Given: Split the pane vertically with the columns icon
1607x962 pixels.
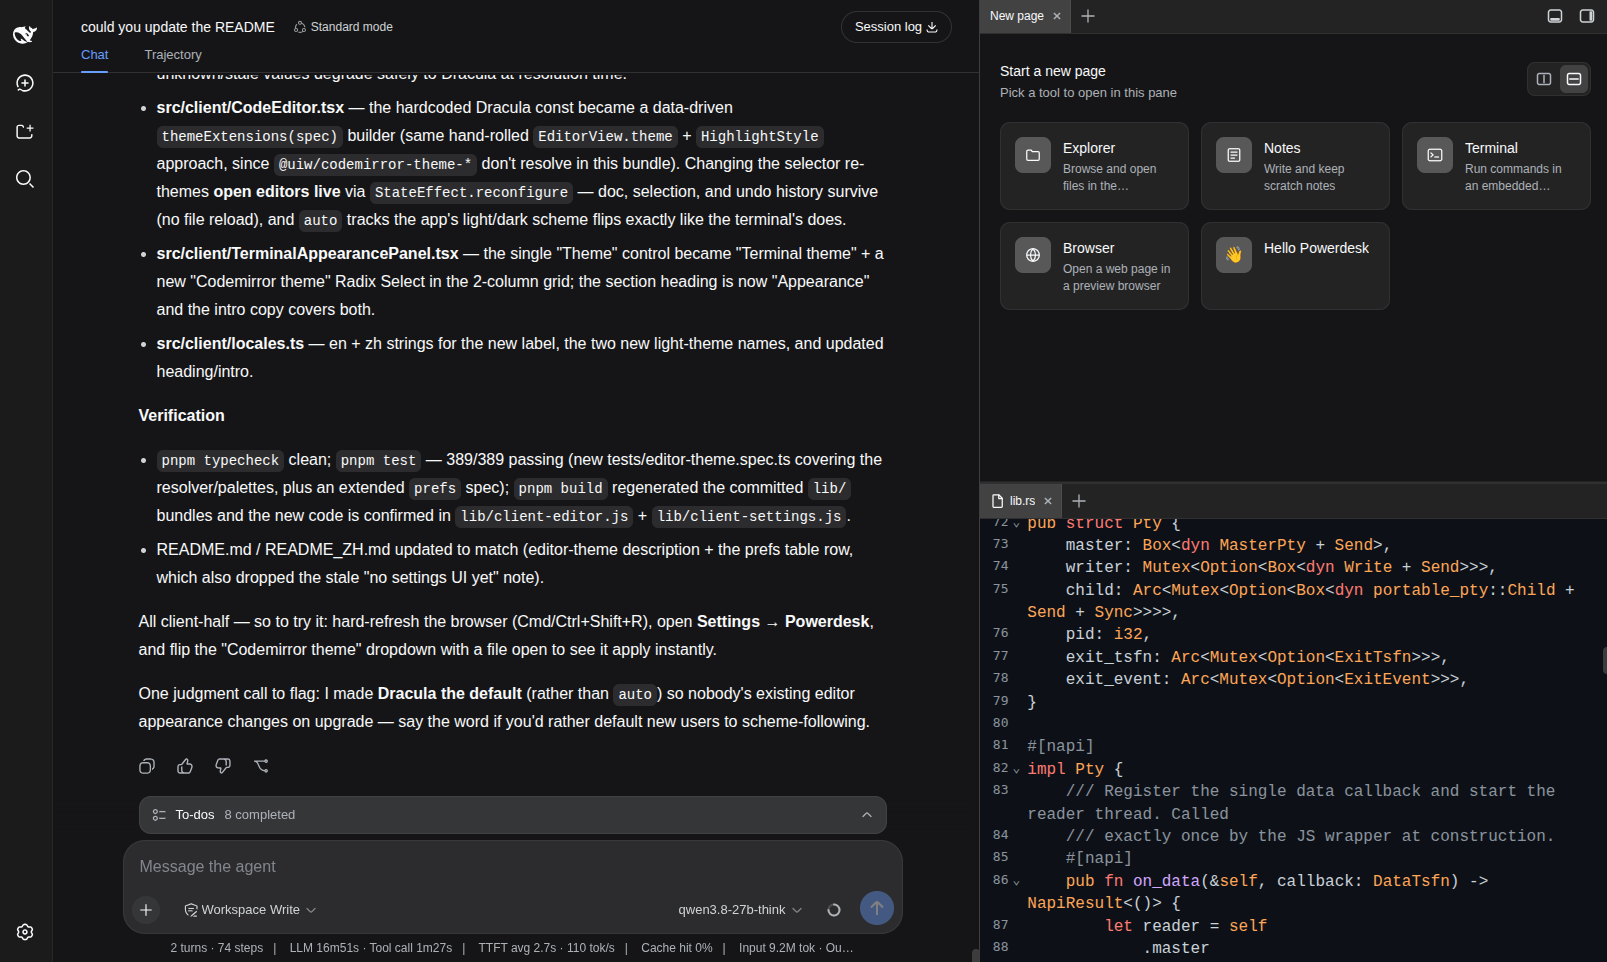Looking at the screenshot, I should (x=1544, y=79).
